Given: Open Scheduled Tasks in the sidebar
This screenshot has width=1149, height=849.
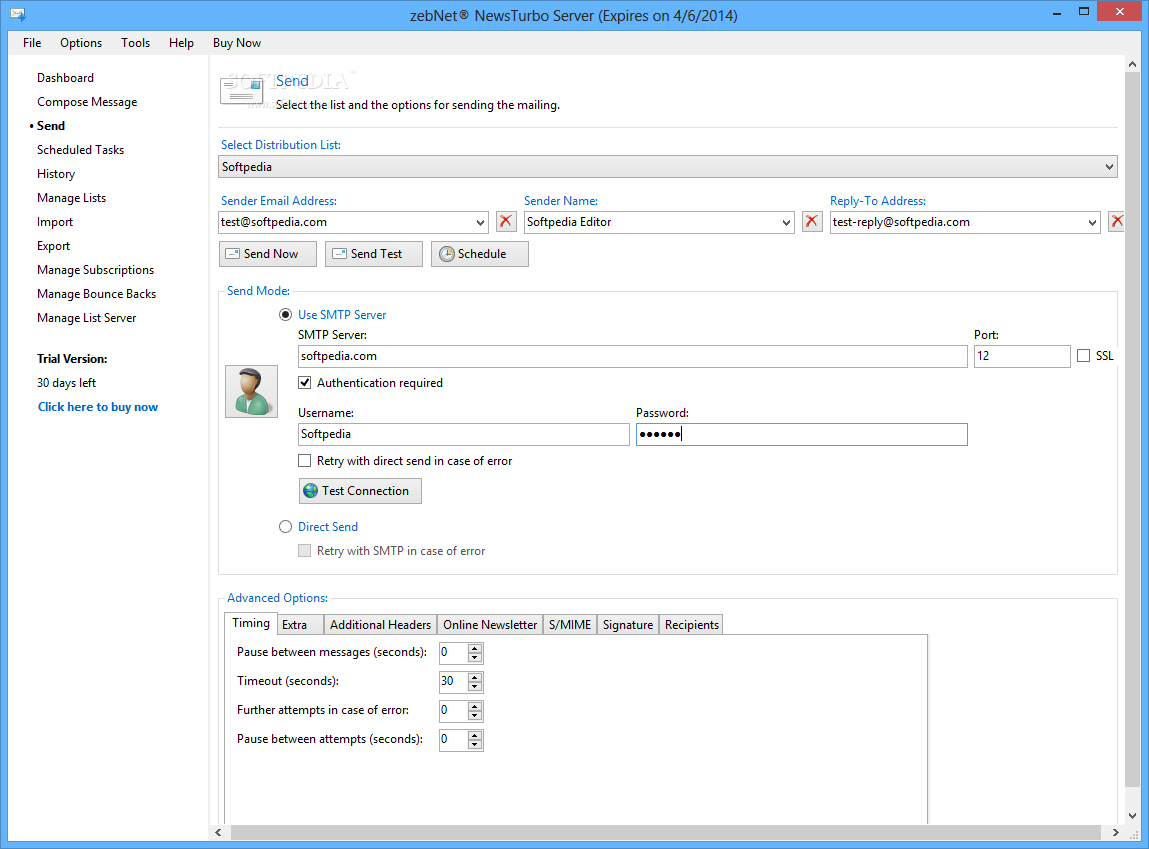Looking at the screenshot, I should coord(81,149).
